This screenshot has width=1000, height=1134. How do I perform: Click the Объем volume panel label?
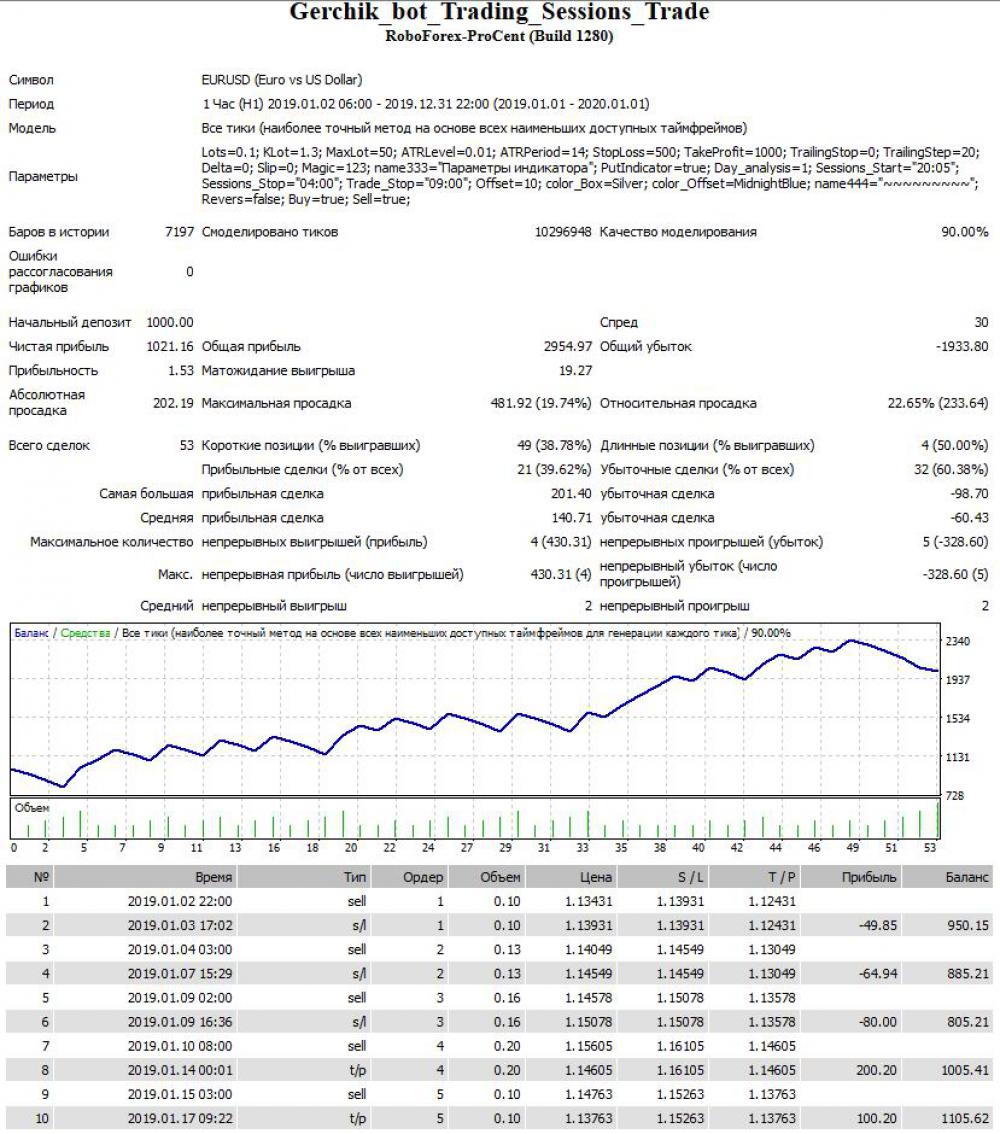32,808
